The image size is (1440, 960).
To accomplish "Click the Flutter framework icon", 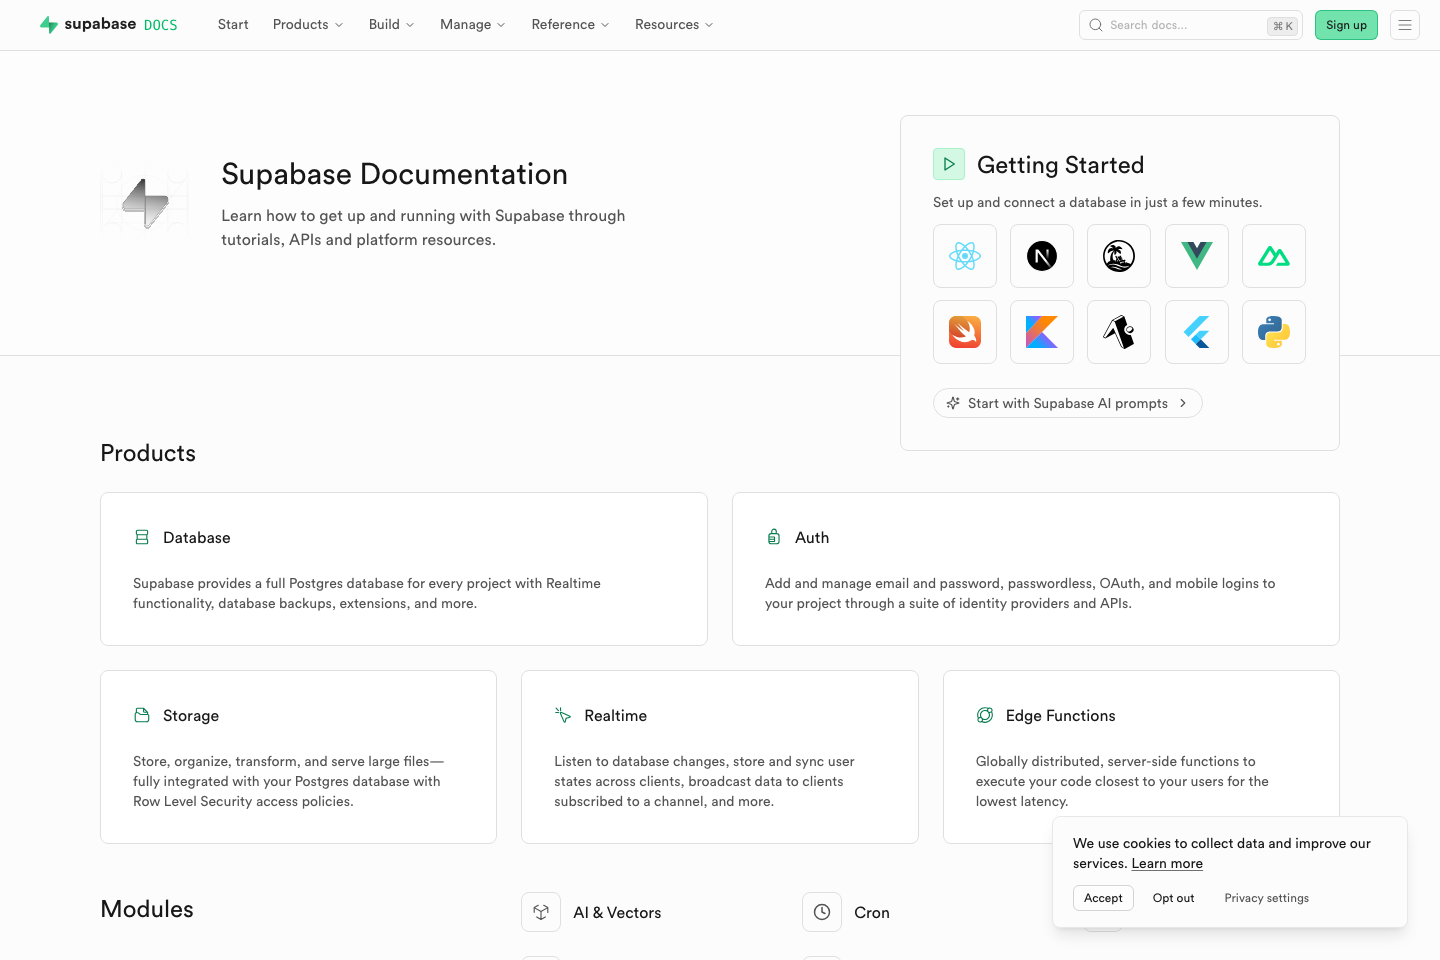I will click(1196, 332).
